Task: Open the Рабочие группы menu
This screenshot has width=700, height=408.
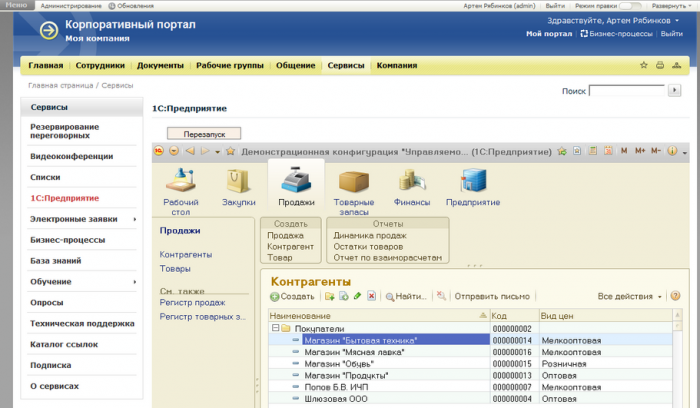Action: coord(230,65)
